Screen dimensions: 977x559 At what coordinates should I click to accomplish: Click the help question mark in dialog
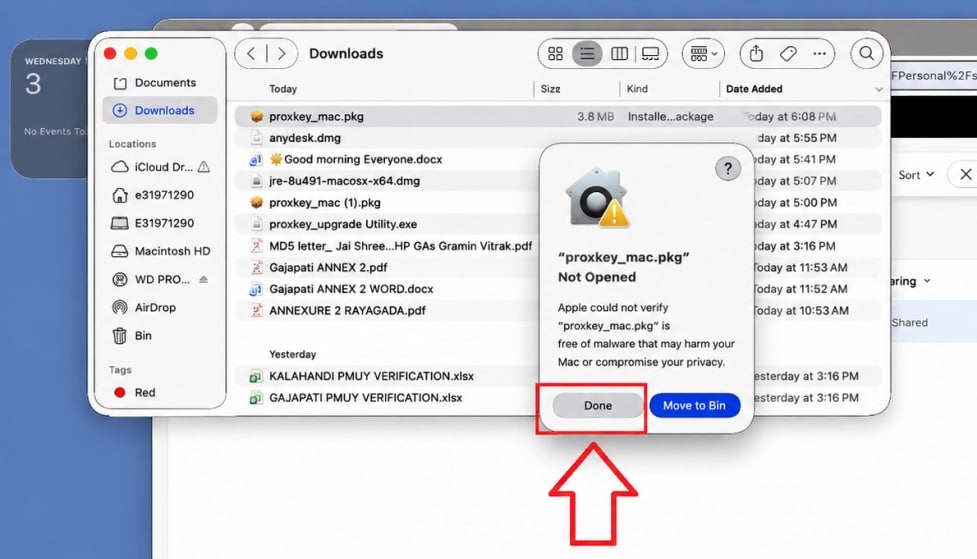click(x=727, y=168)
